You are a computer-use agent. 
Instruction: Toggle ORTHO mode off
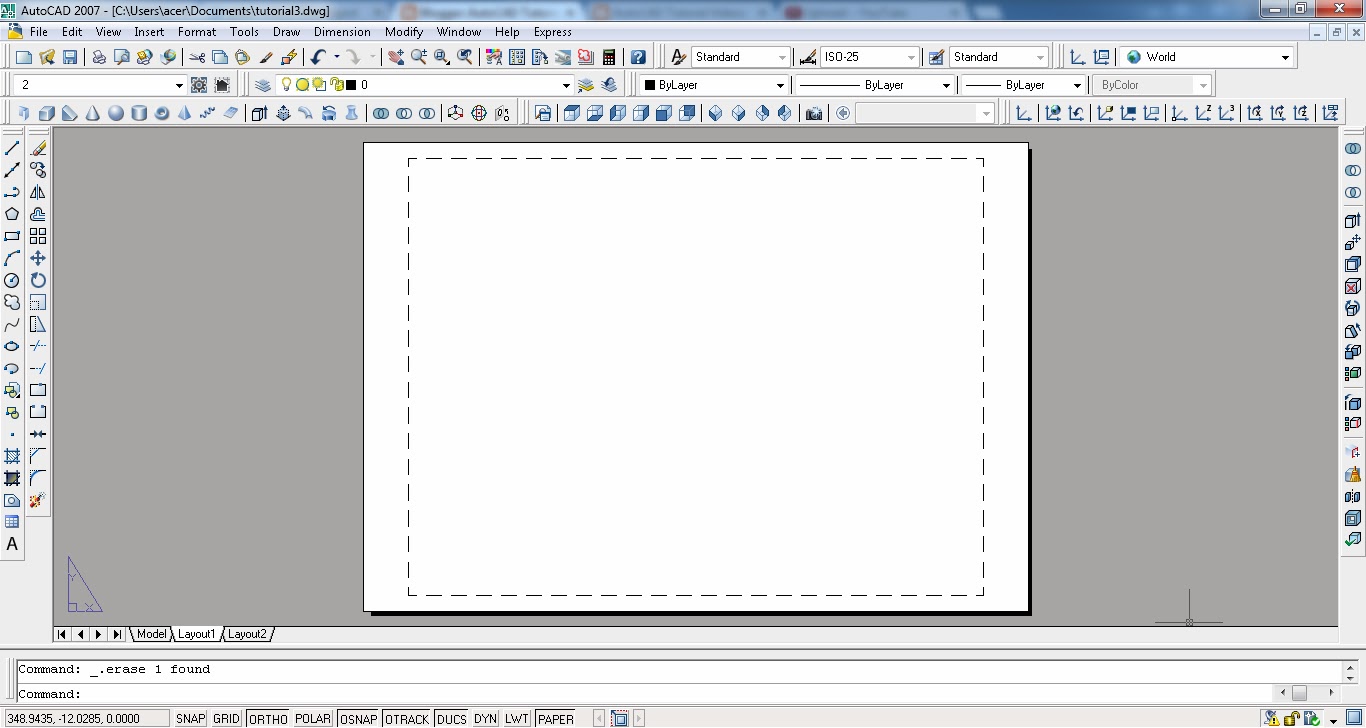coord(267,718)
